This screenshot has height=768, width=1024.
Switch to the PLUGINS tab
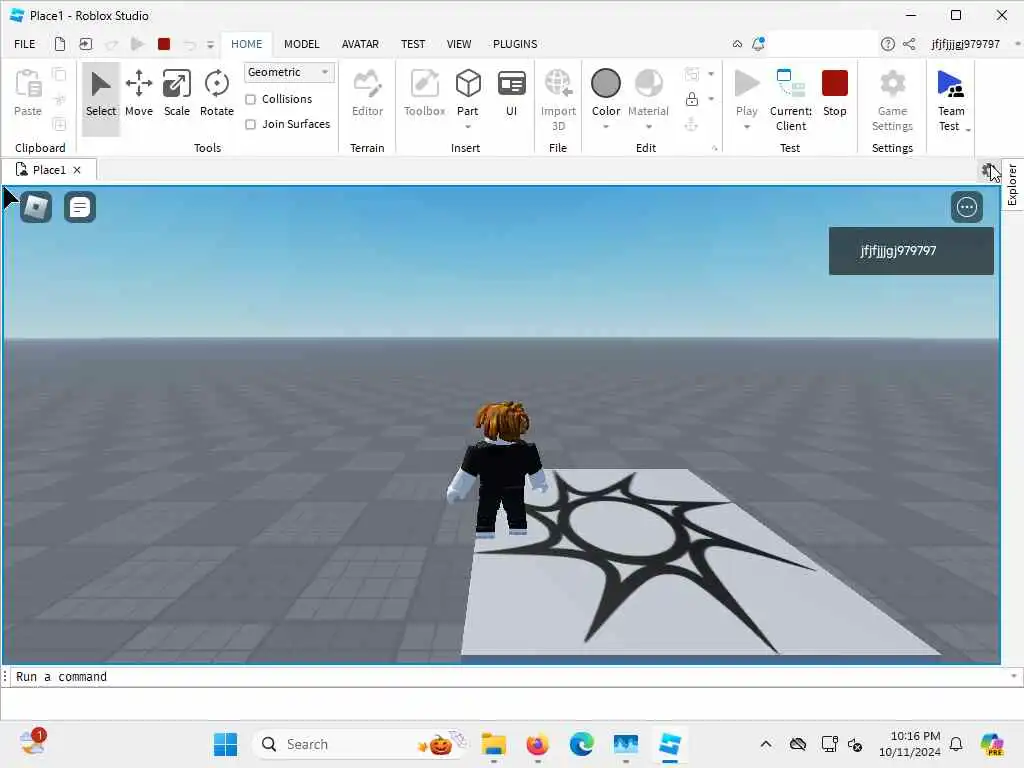coord(515,44)
